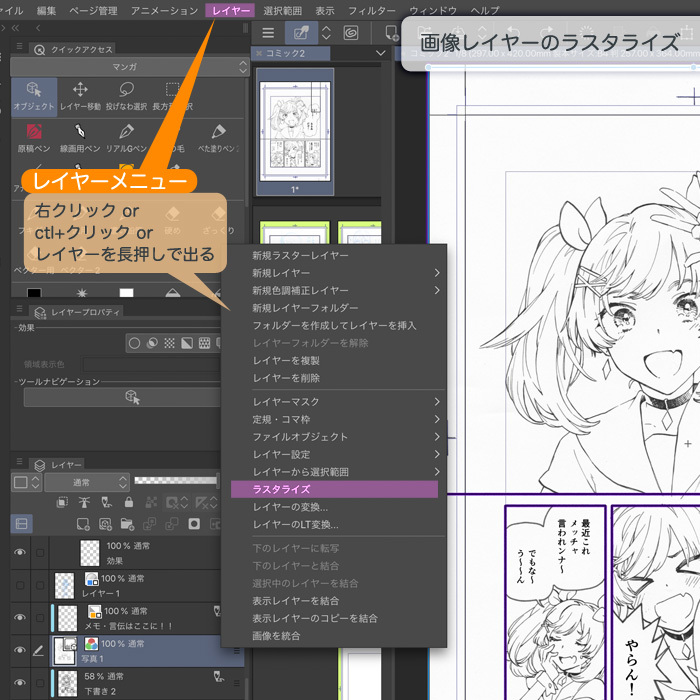Pick the black color swatch in quick access
This screenshot has height=700, width=700.
(34, 292)
